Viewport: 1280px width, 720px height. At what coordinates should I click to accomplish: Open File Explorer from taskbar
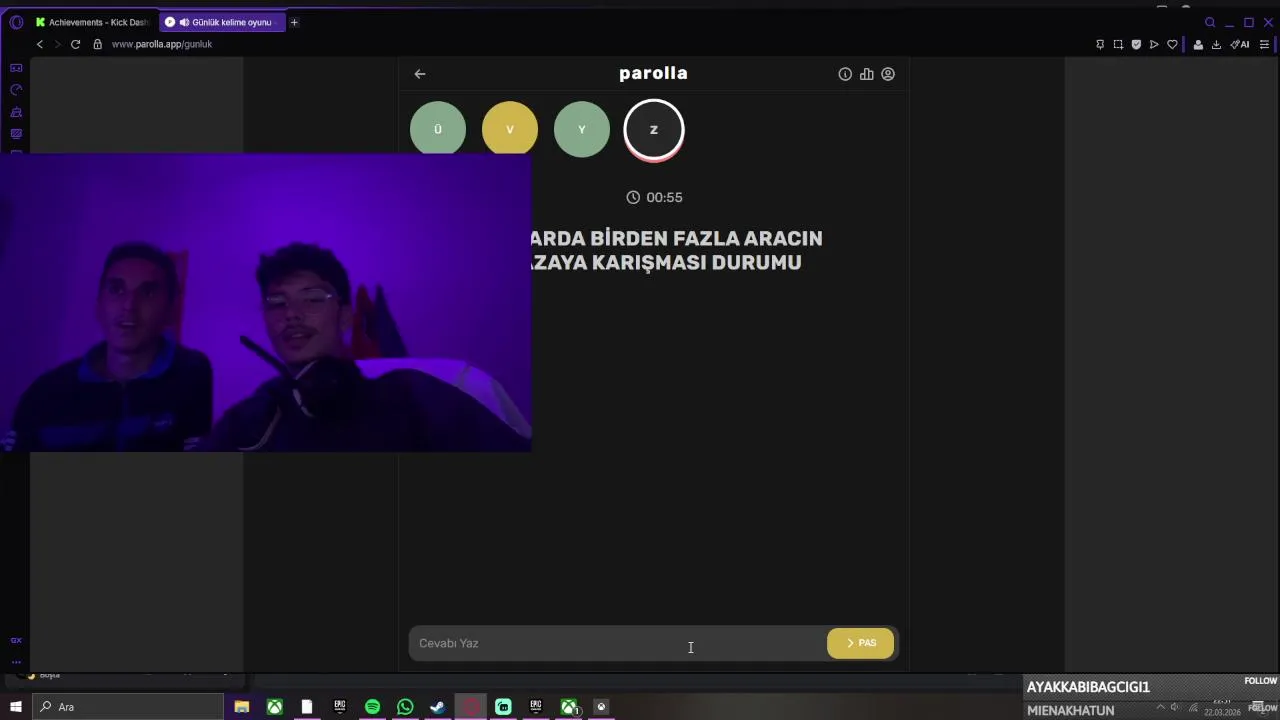click(x=242, y=707)
